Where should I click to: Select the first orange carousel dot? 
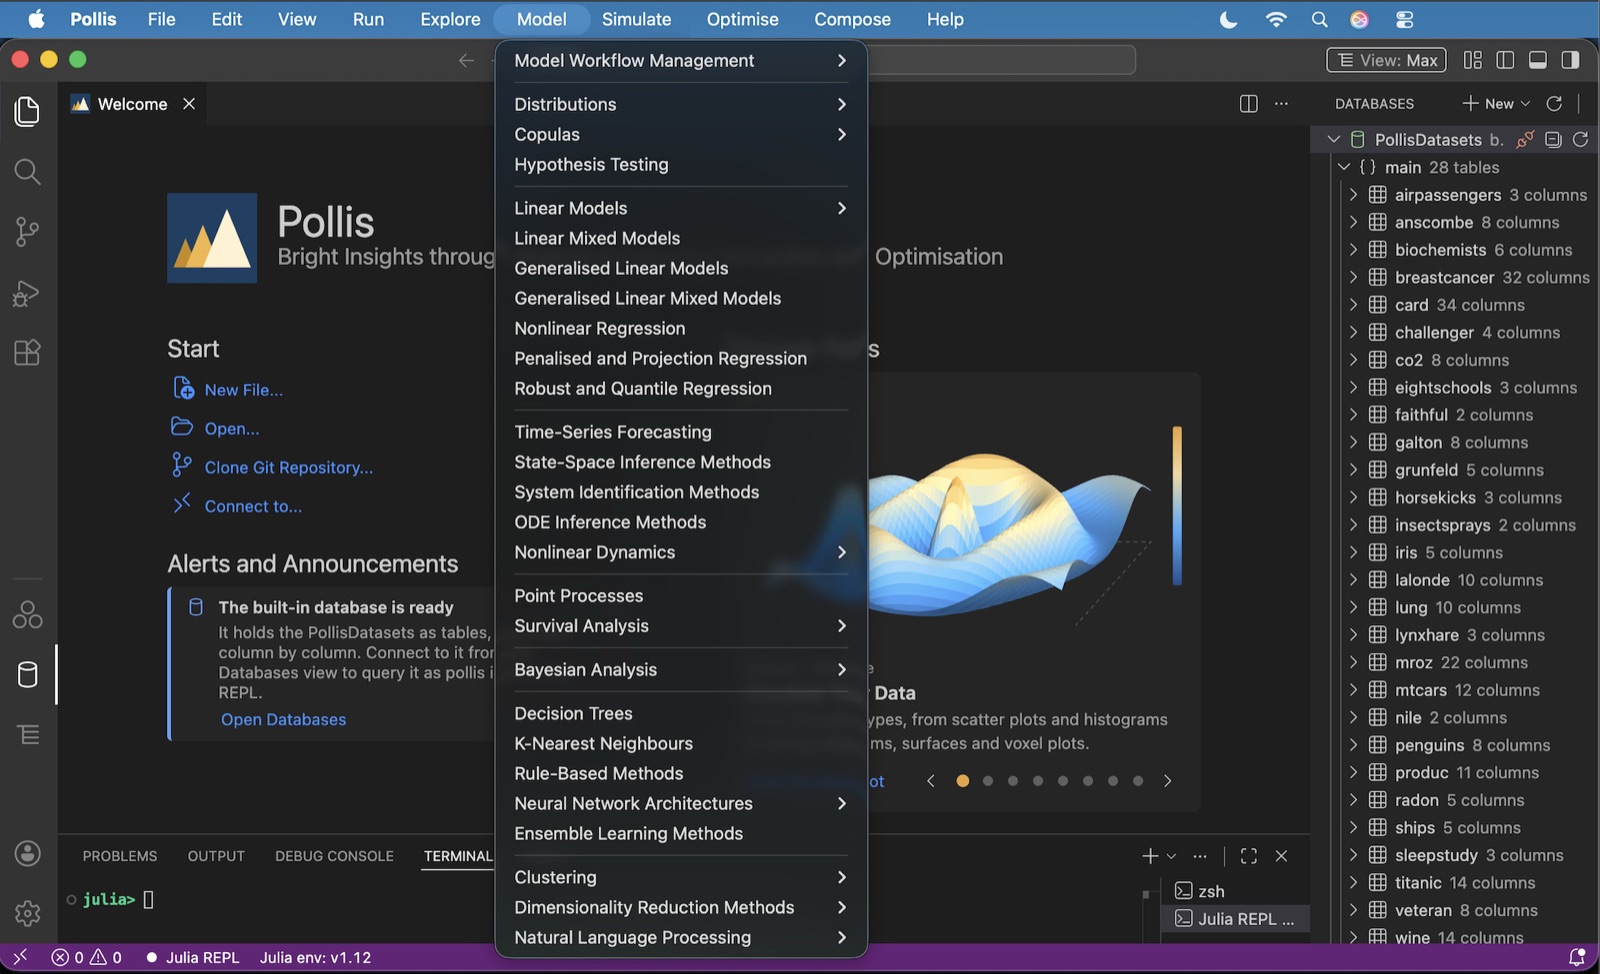pos(962,781)
